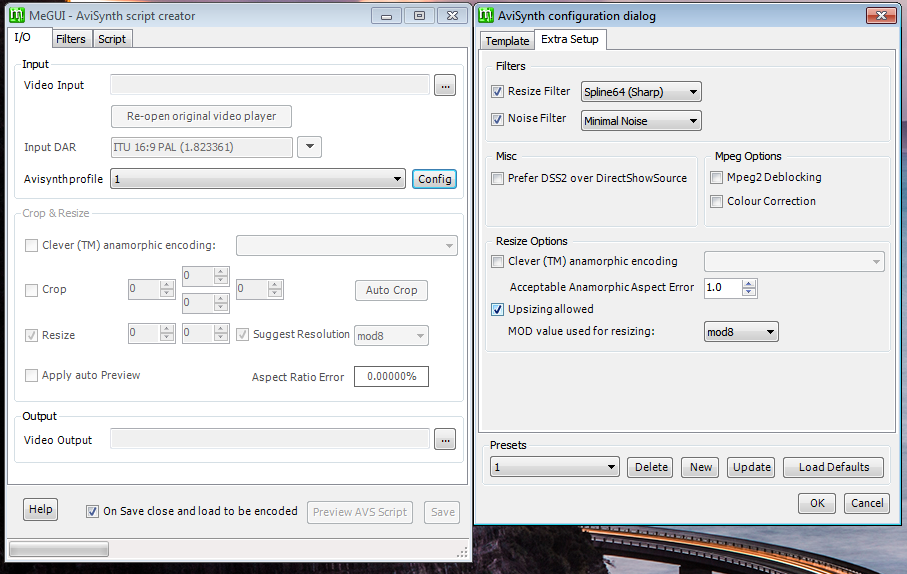This screenshot has height=574, width=907.
Task: Click the Delete preset button
Action: [651, 467]
